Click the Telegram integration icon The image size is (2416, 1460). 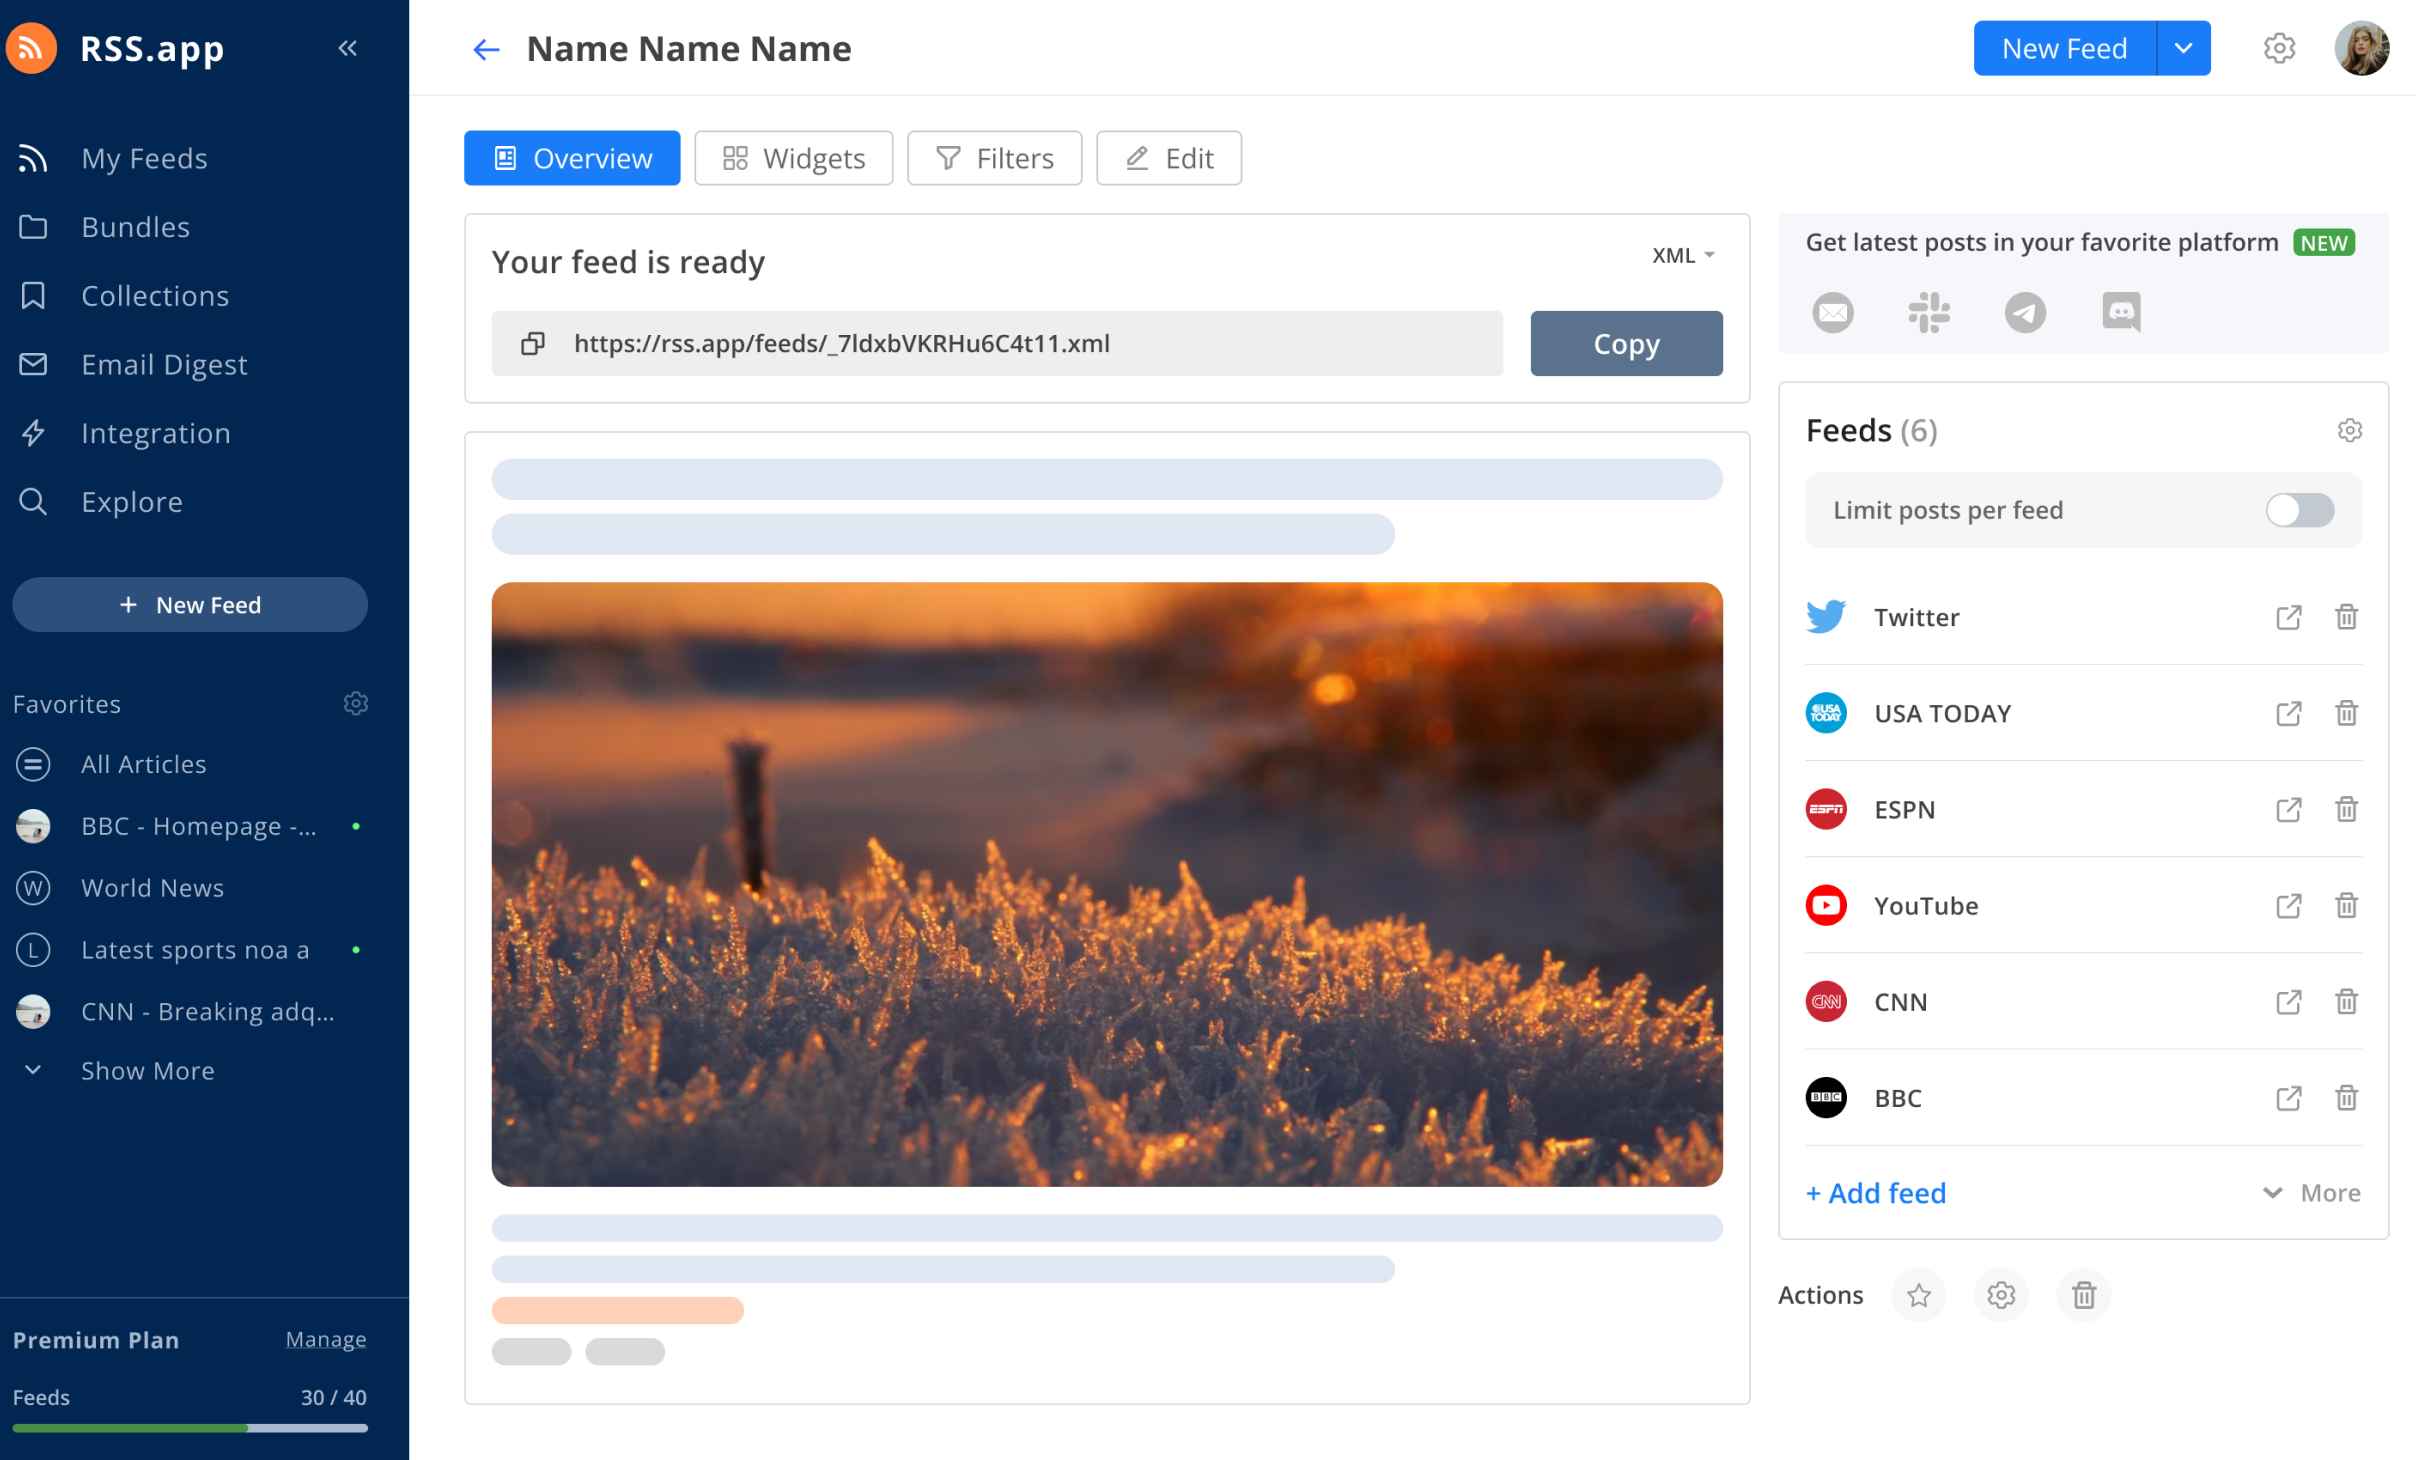coord(2024,312)
